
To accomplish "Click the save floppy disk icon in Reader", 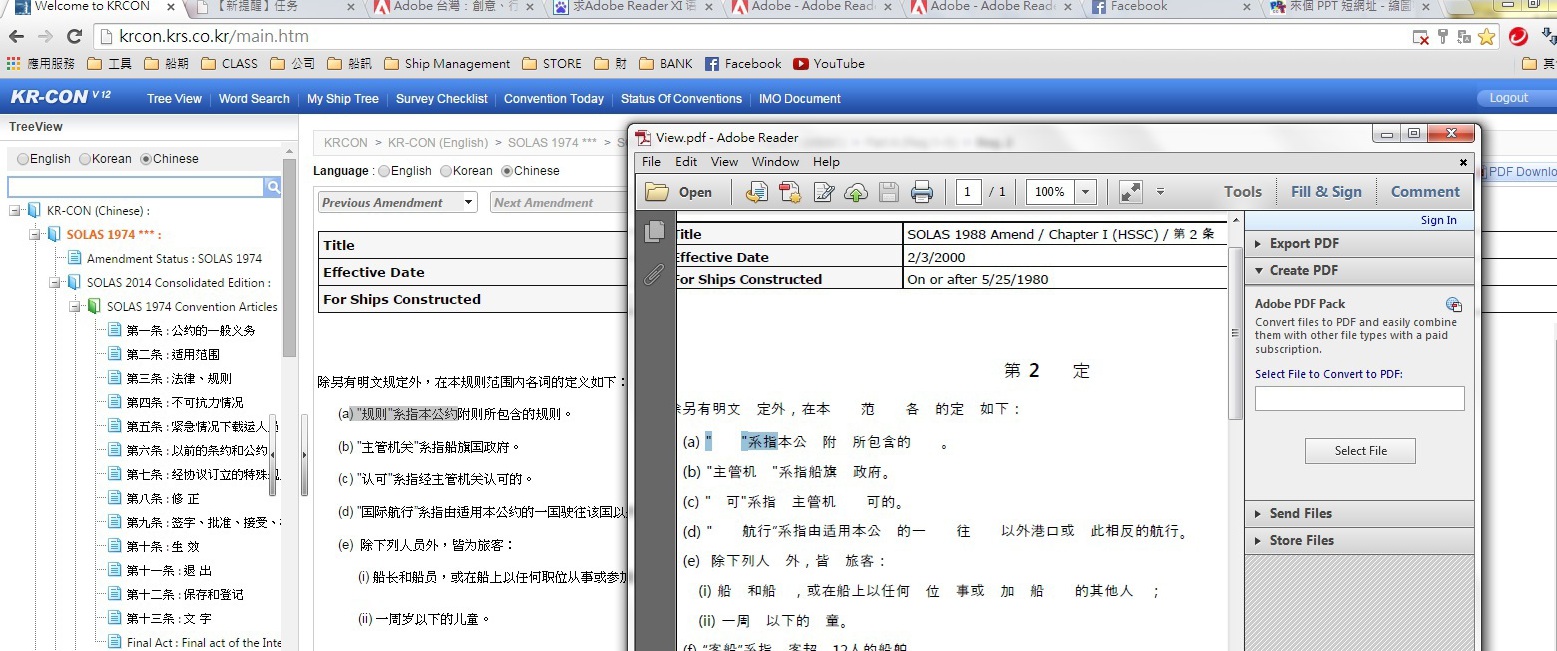I will pyautogui.click(x=888, y=192).
